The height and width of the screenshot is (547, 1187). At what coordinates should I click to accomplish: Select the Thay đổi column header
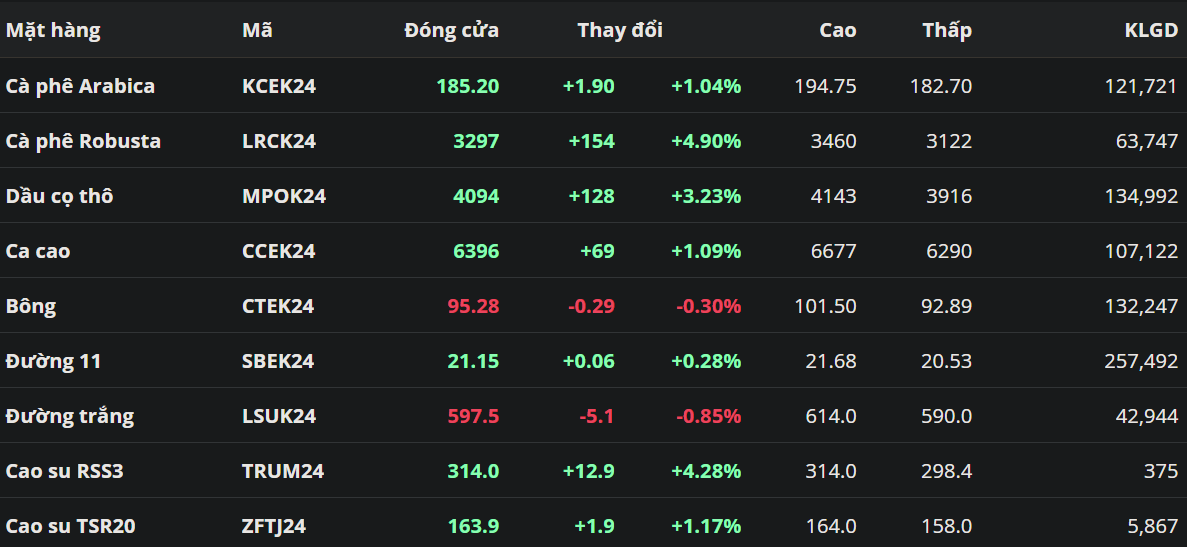tap(620, 30)
